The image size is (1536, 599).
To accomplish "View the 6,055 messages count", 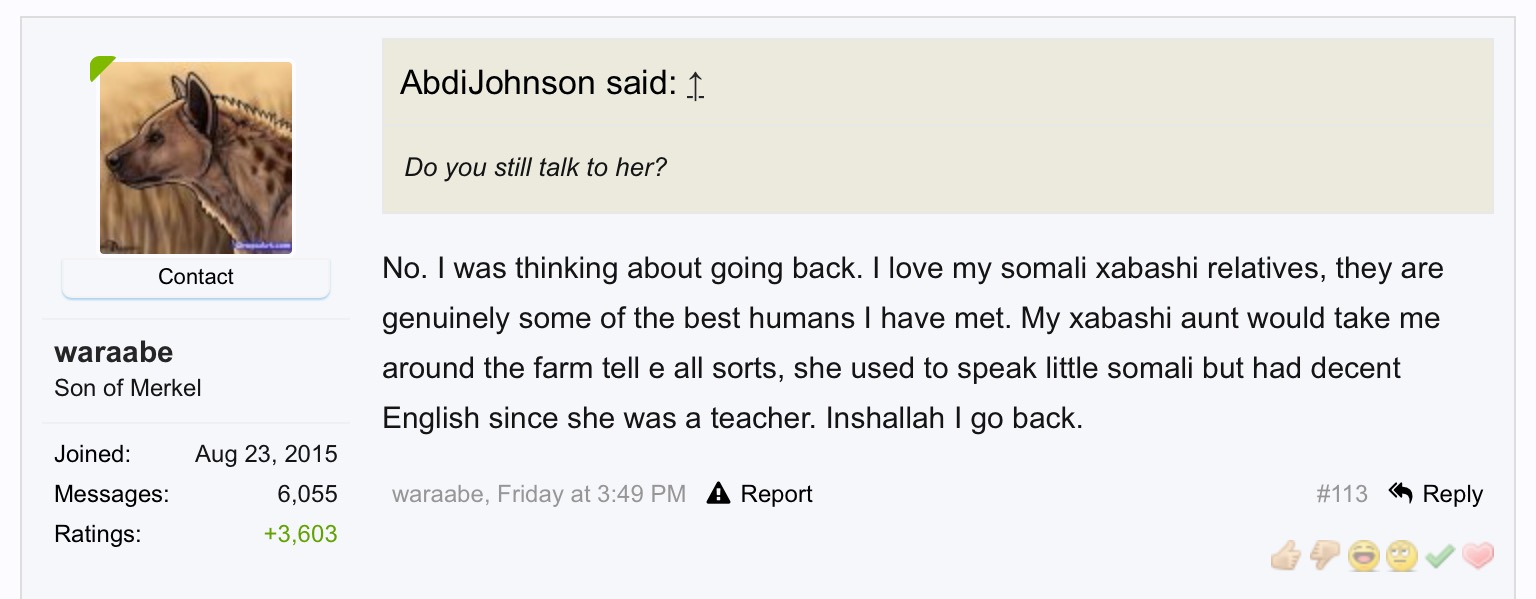I will tap(307, 494).
